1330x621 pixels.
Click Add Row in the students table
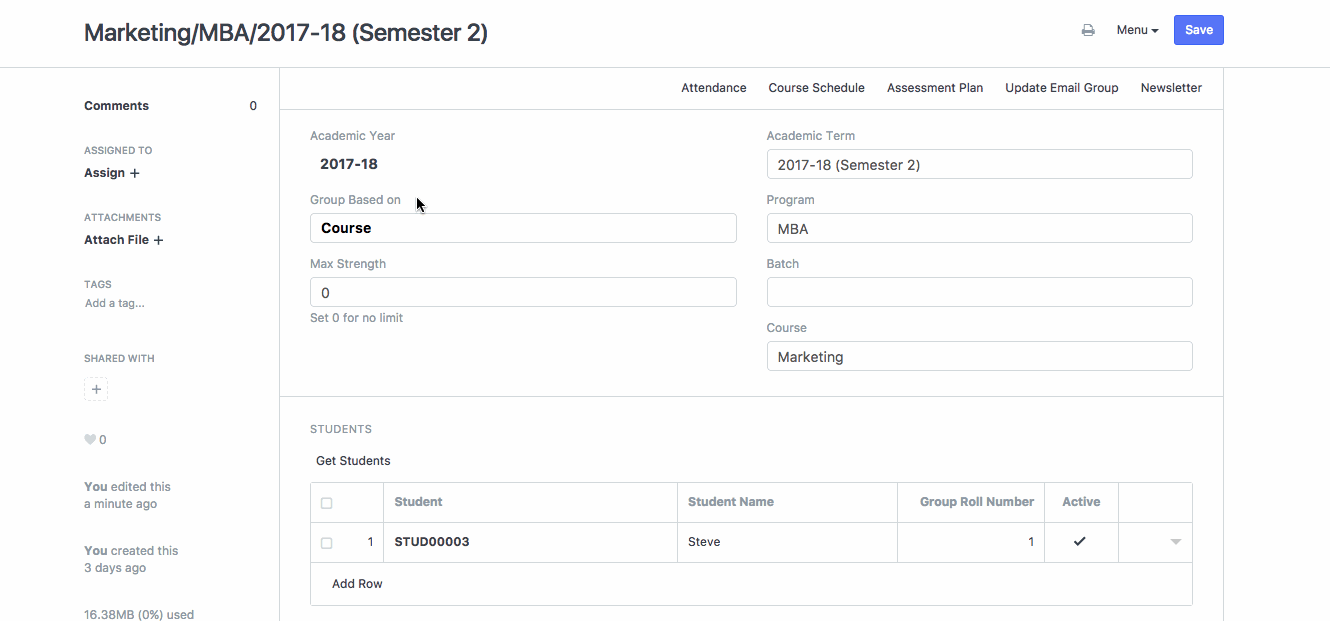357,584
